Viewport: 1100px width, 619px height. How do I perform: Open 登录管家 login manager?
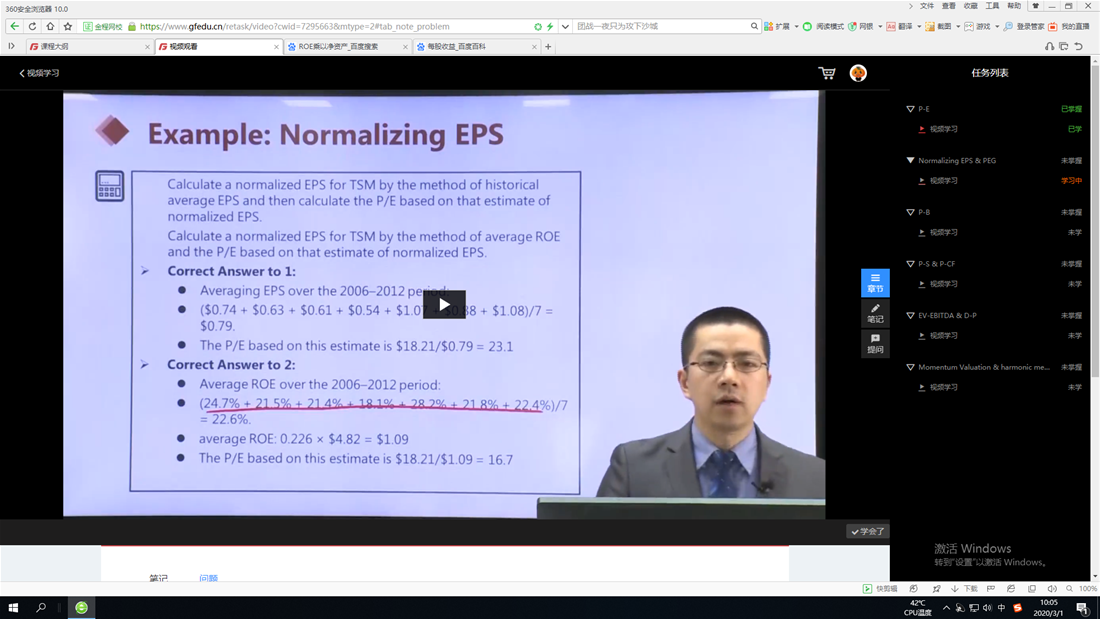(1024, 27)
